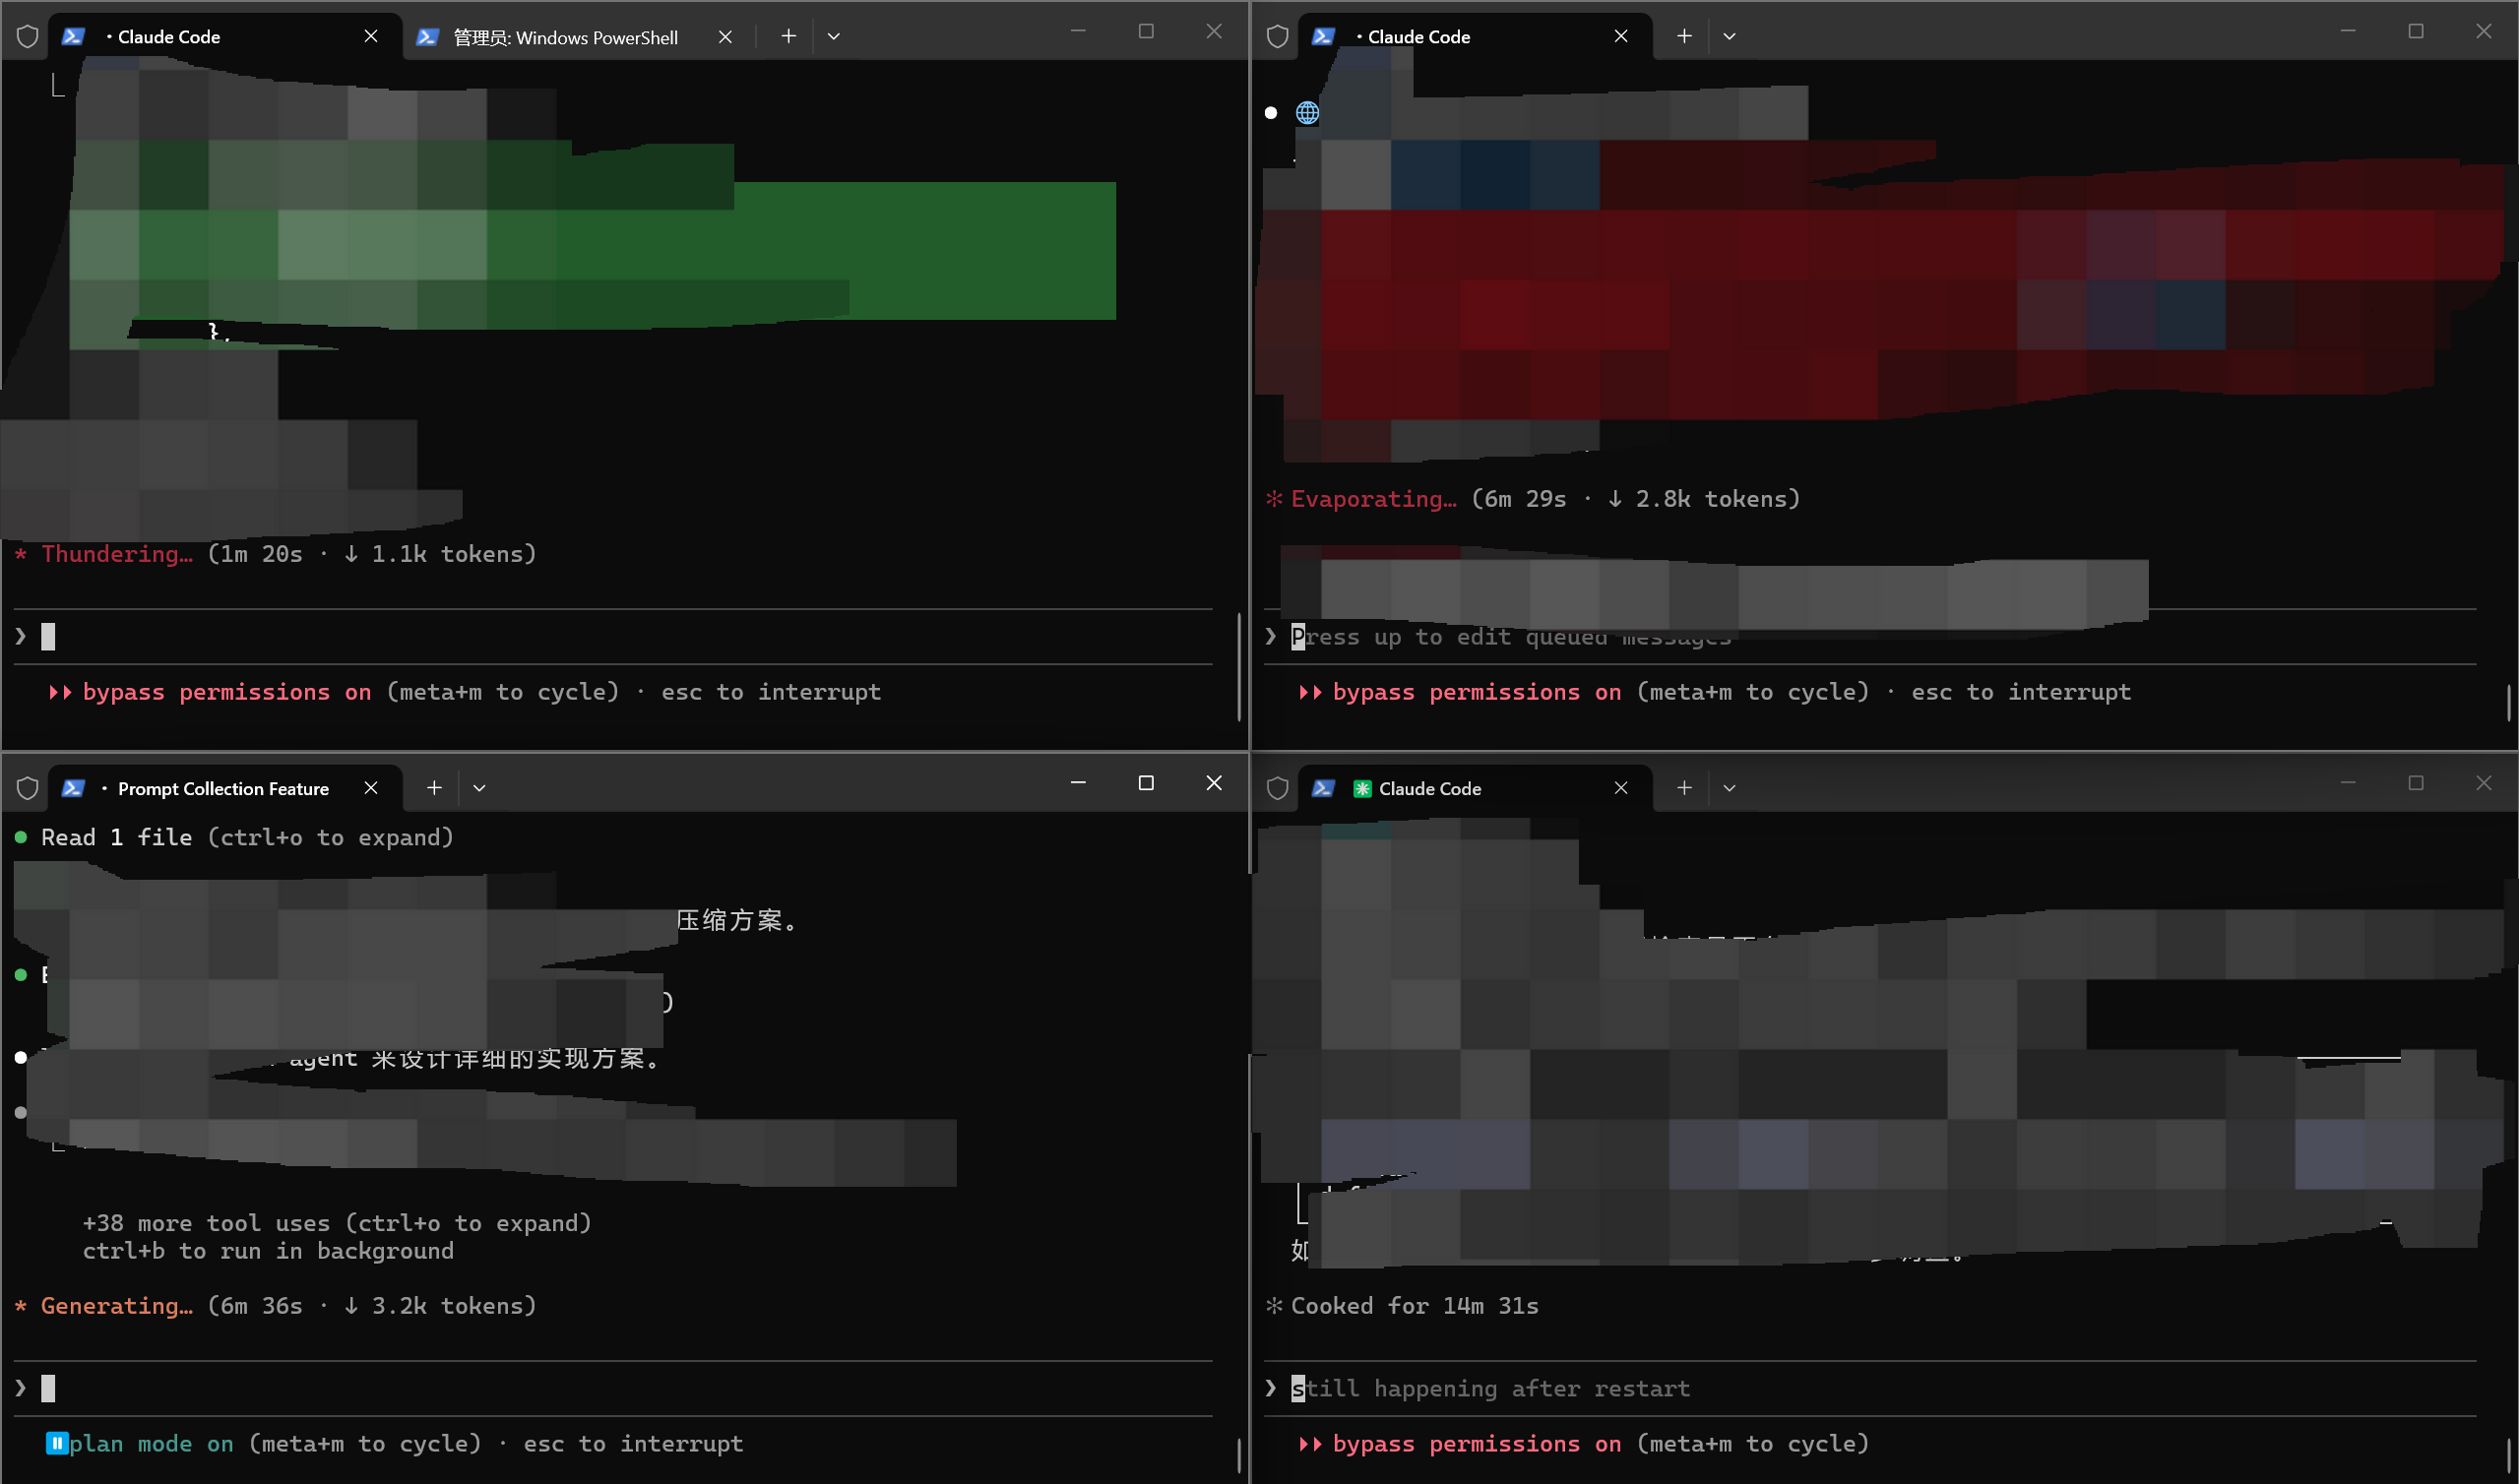This screenshot has height=1484, width=2519.
Task: Click PowerShell icon on Prompt Collection Feature tab
Action: tap(73, 788)
